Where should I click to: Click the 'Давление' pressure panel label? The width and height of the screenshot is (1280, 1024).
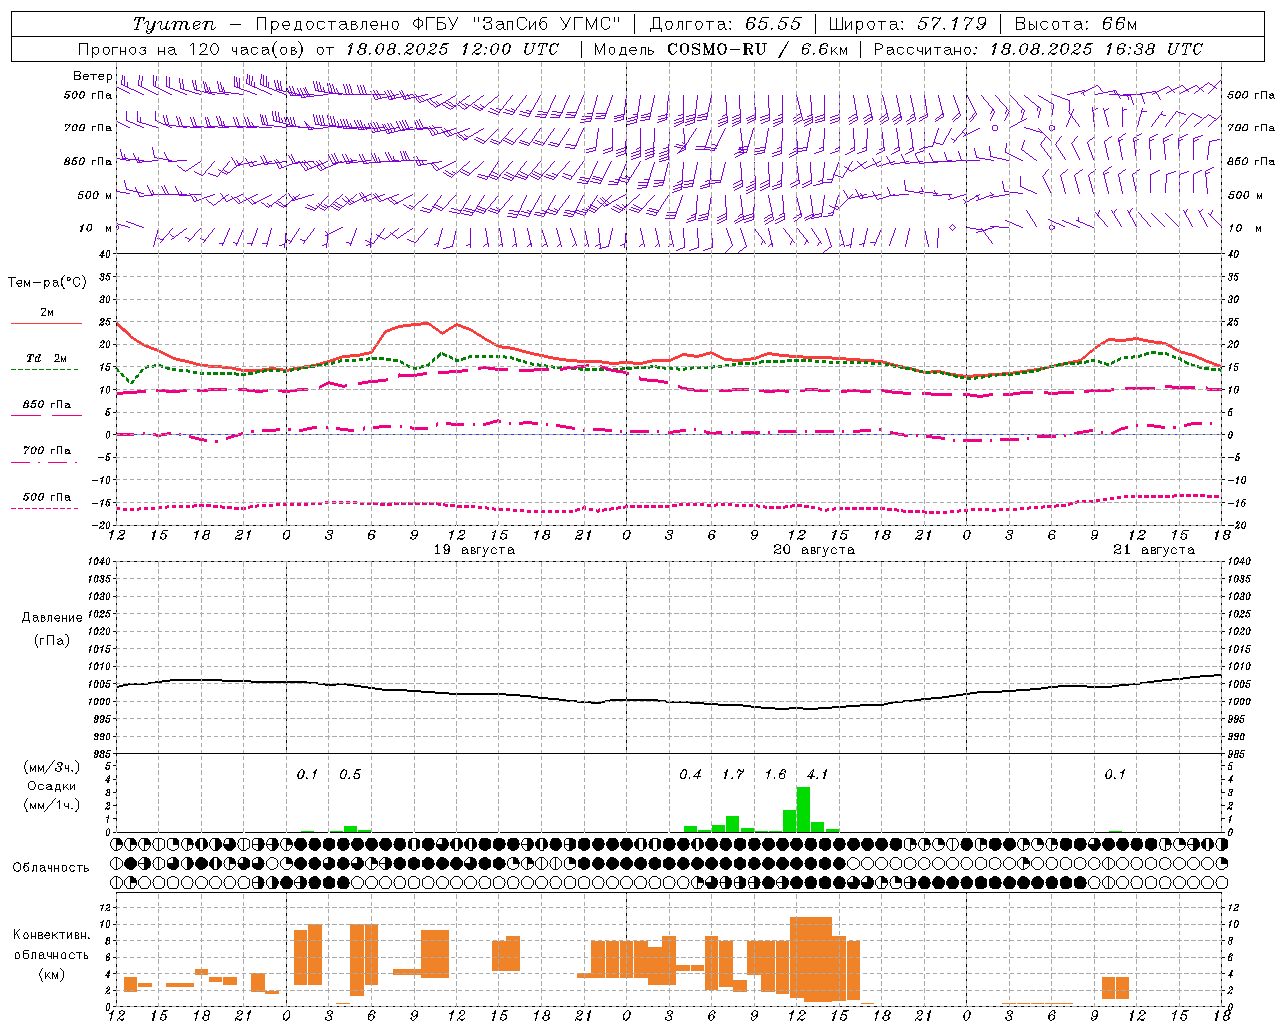point(52,618)
